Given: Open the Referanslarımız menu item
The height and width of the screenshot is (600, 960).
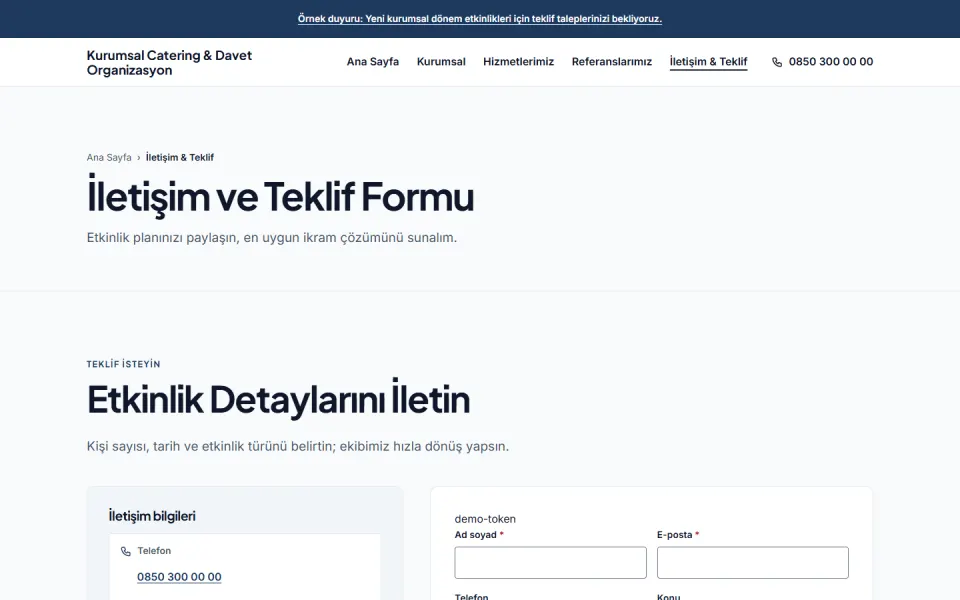Looking at the screenshot, I should [x=612, y=61].
